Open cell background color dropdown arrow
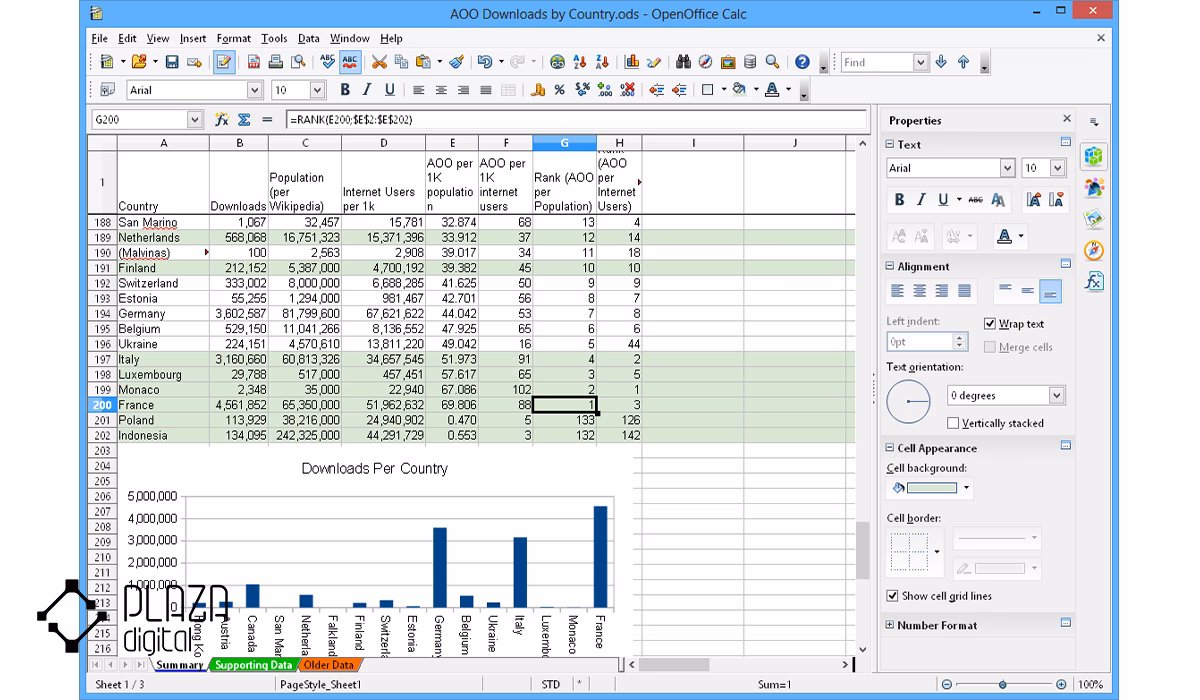 (x=966, y=488)
